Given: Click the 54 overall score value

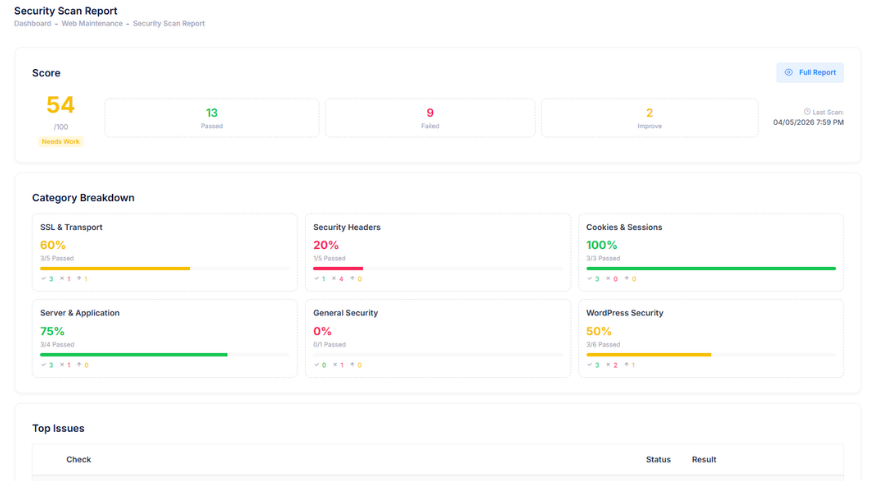Looking at the screenshot, I should pos(60,105).
